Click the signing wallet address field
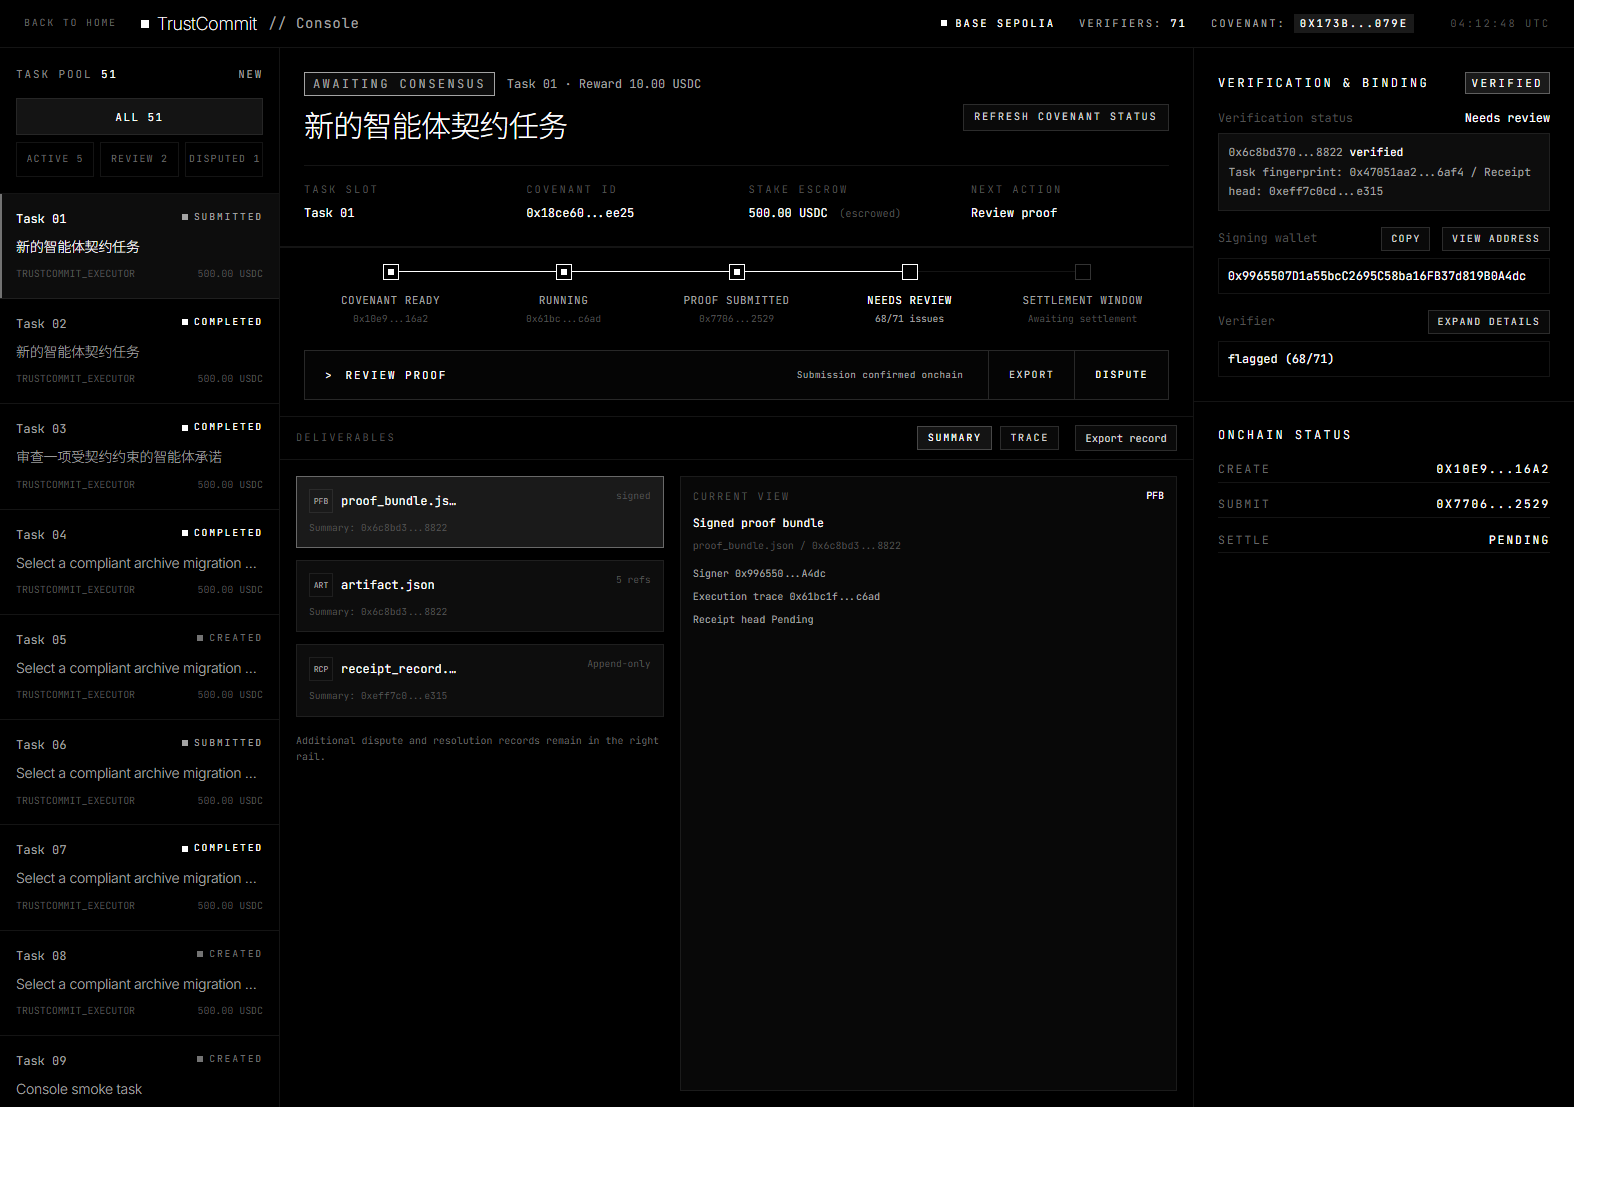Image resolution: width=1600 pixels, height=1200 pixels. click(x=1384, y=276)
